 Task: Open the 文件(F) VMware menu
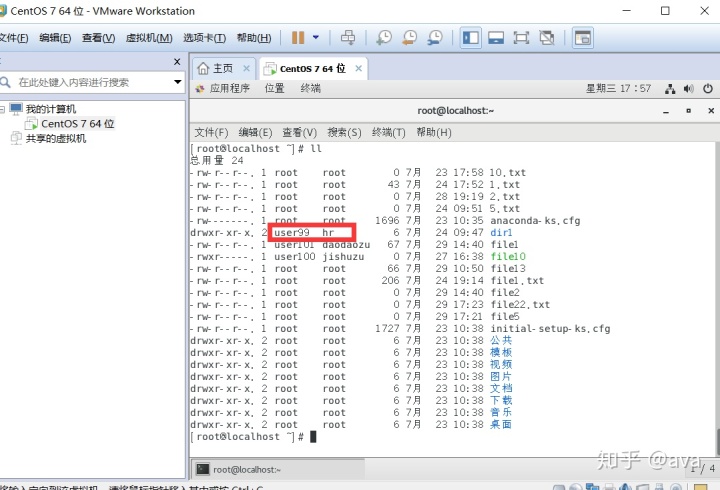(13, 38)
